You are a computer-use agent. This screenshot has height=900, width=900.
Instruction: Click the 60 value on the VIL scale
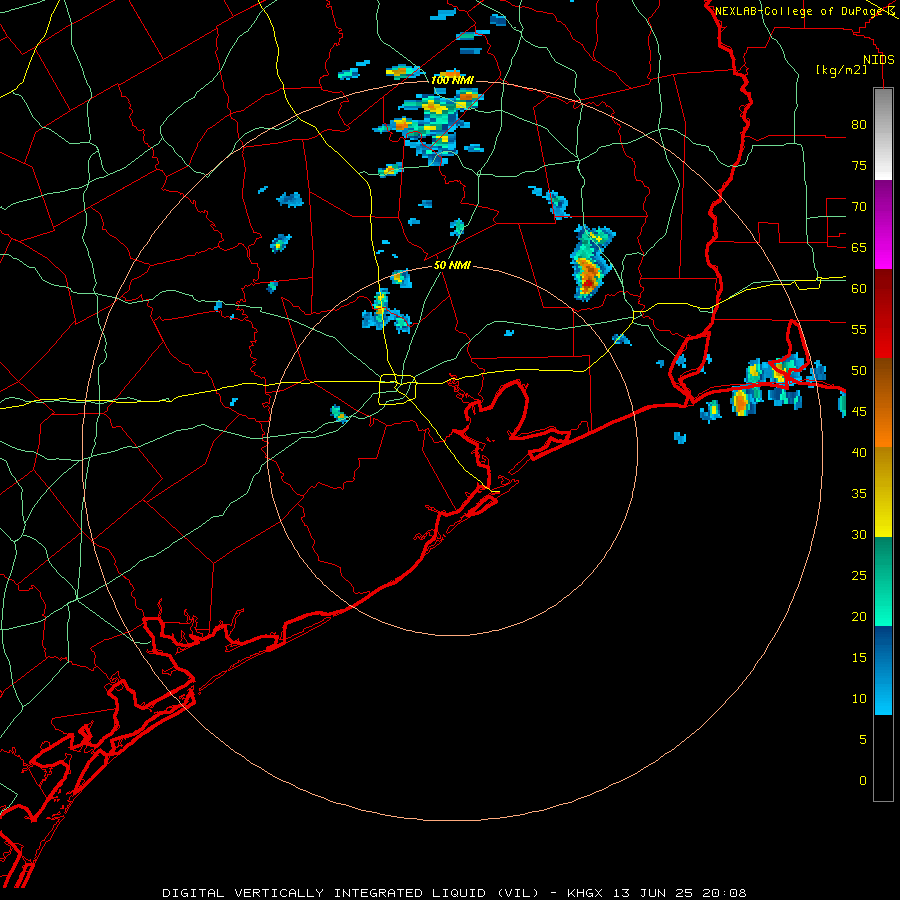[859, 289]
